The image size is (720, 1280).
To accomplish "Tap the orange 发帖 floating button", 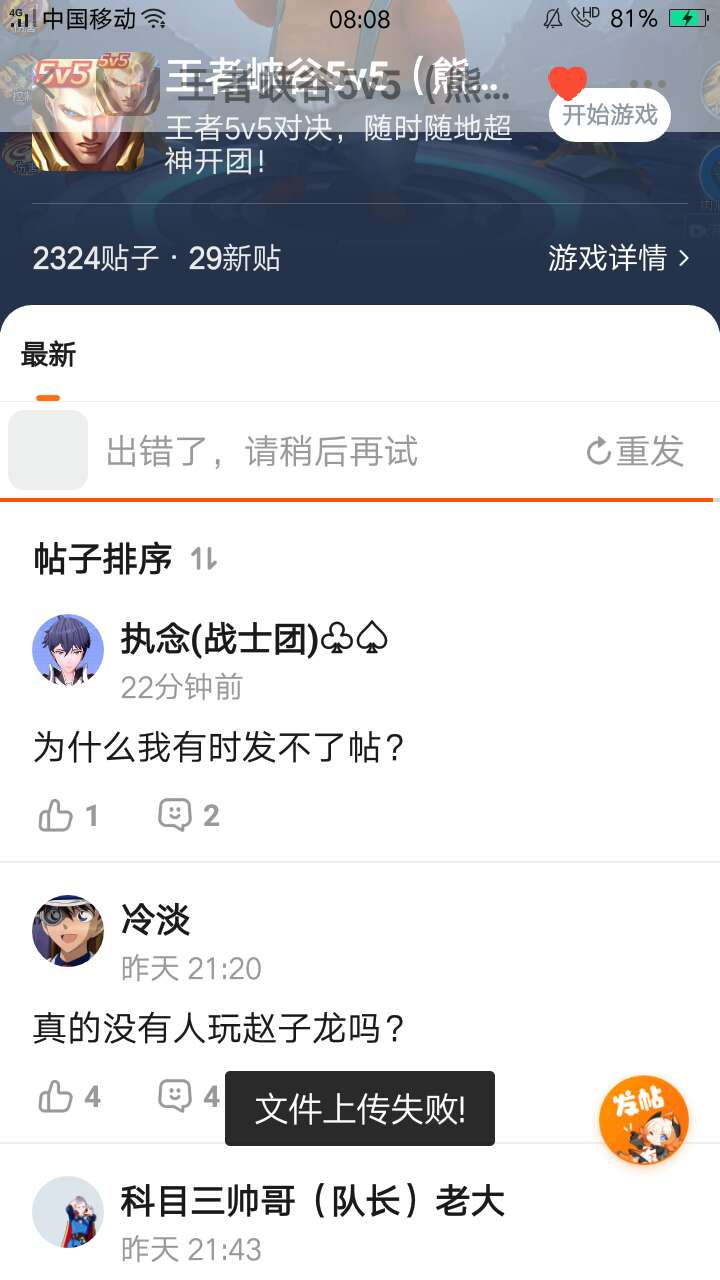I will point(644,1120).
